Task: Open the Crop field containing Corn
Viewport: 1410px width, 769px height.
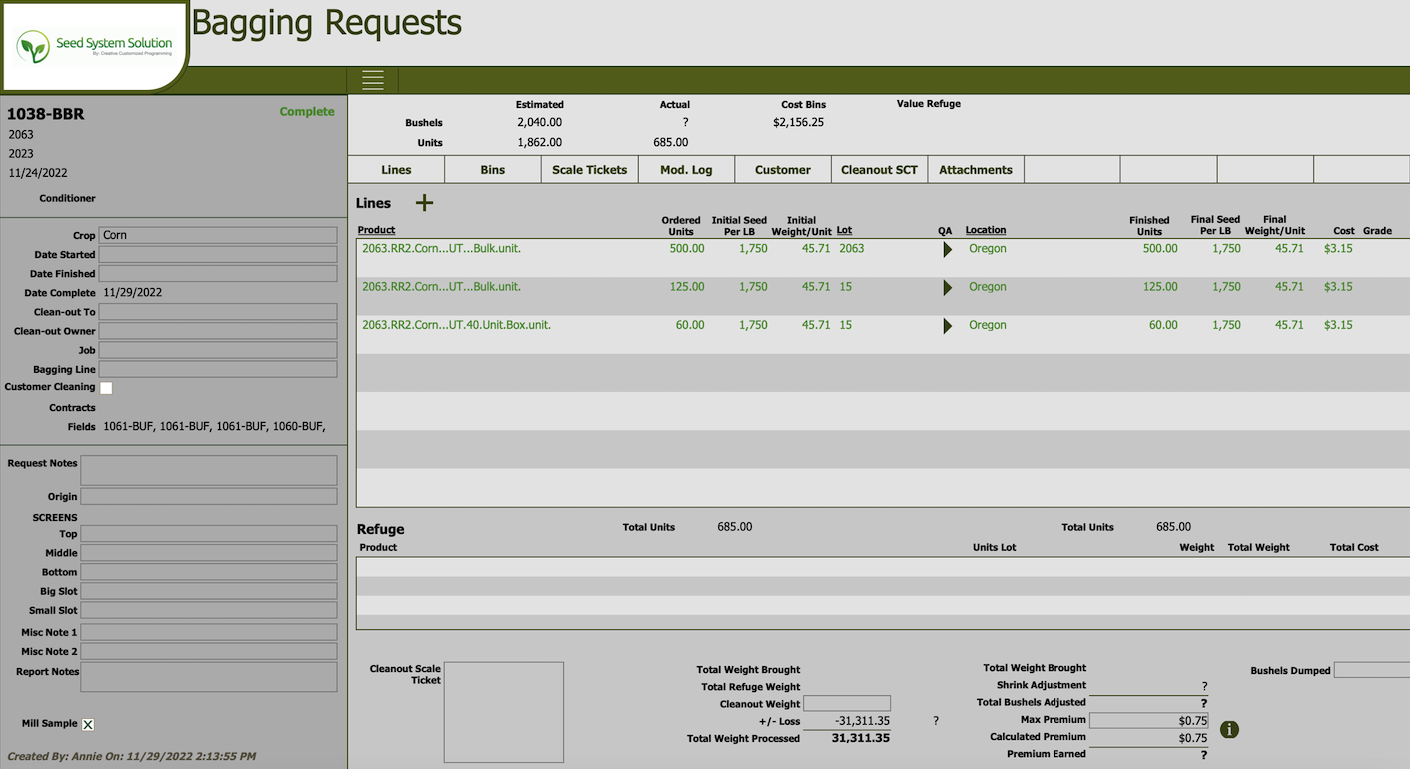Action: (x=218, y=236)
